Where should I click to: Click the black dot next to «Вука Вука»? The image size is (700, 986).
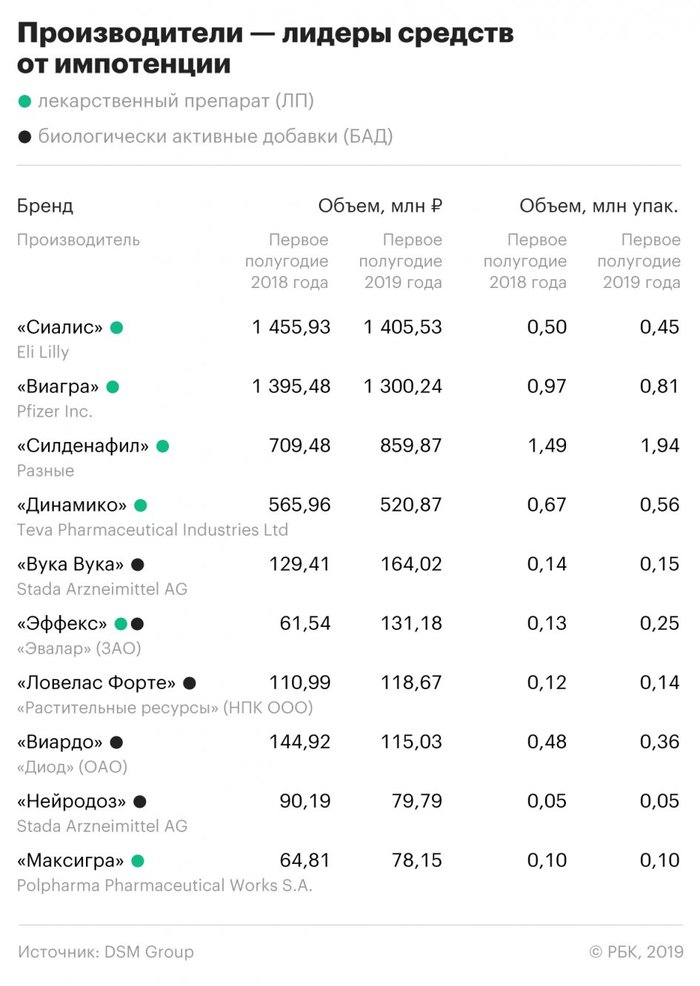pyautogui.click(x=138, y=565)
